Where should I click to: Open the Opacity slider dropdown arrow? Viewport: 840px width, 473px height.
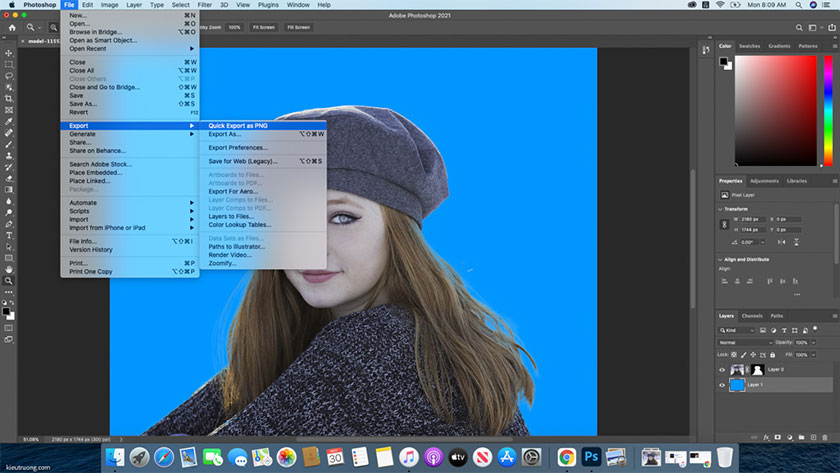coord(813,342)
